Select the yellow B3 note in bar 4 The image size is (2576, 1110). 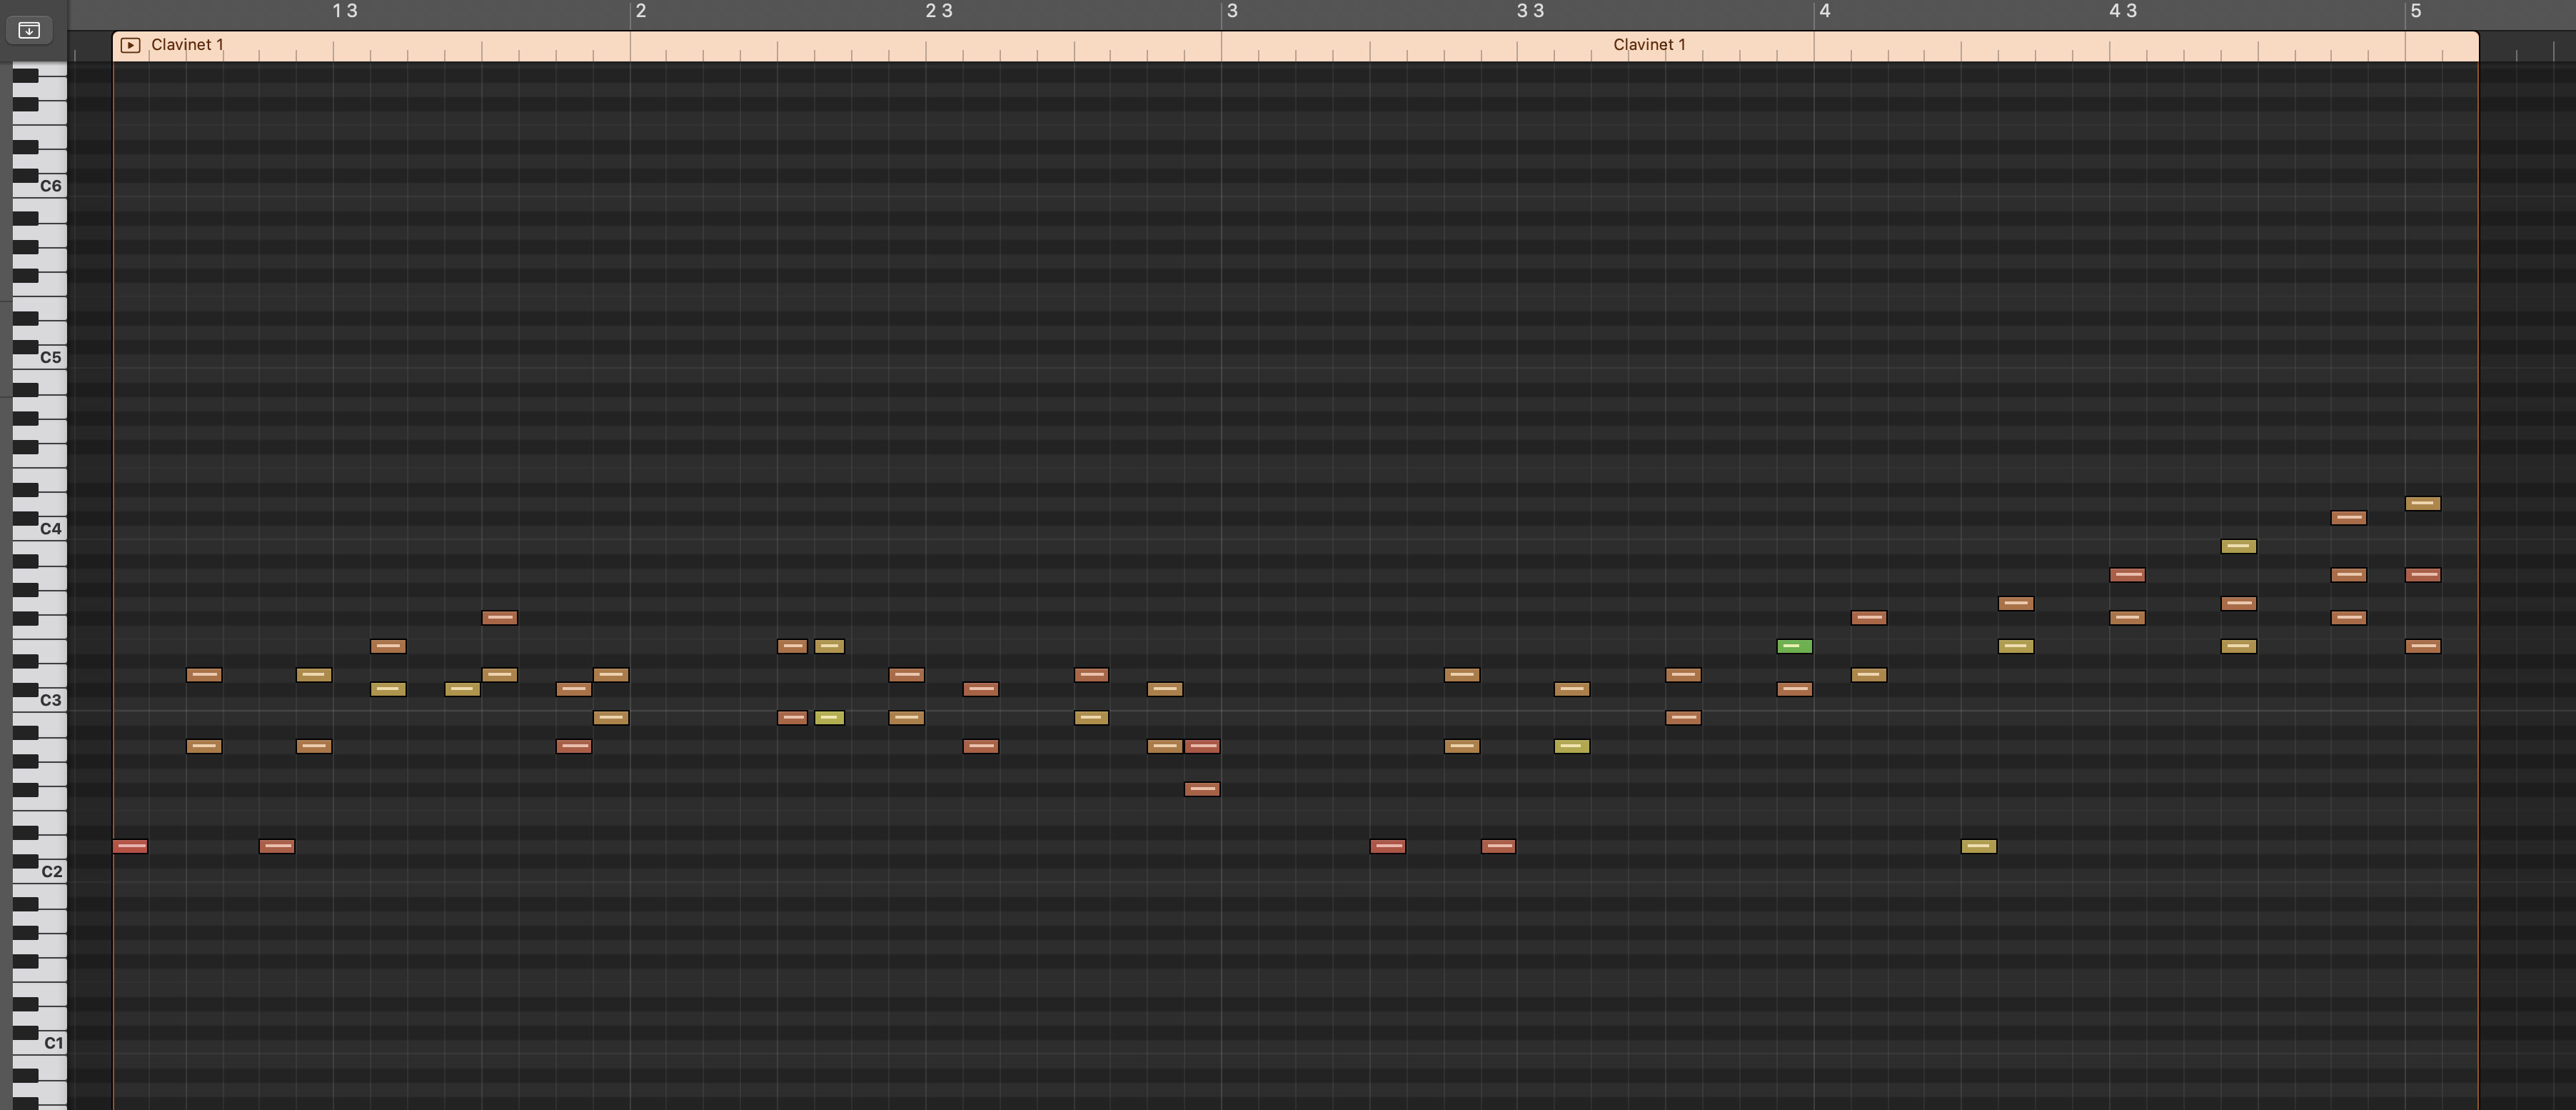(x=2238, y=546)
